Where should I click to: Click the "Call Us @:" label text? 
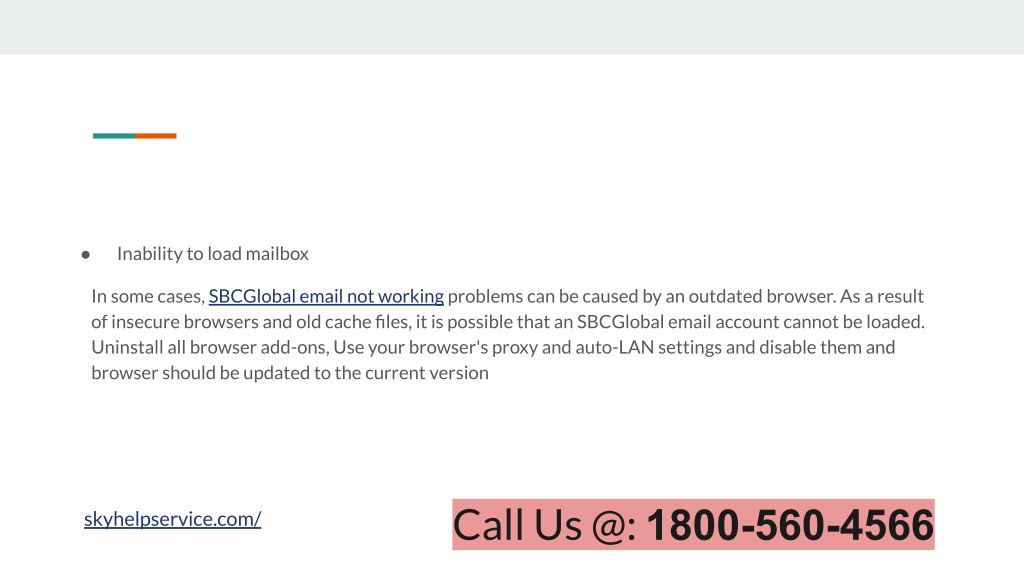(x=545, y=525)
